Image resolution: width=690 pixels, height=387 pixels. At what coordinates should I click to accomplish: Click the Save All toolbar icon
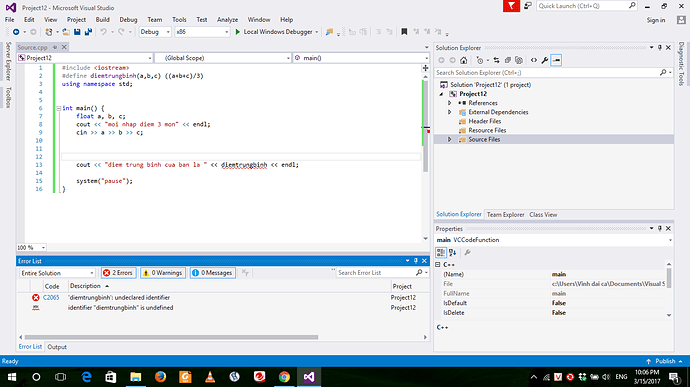pyautogui.click(x=88, y=32)
